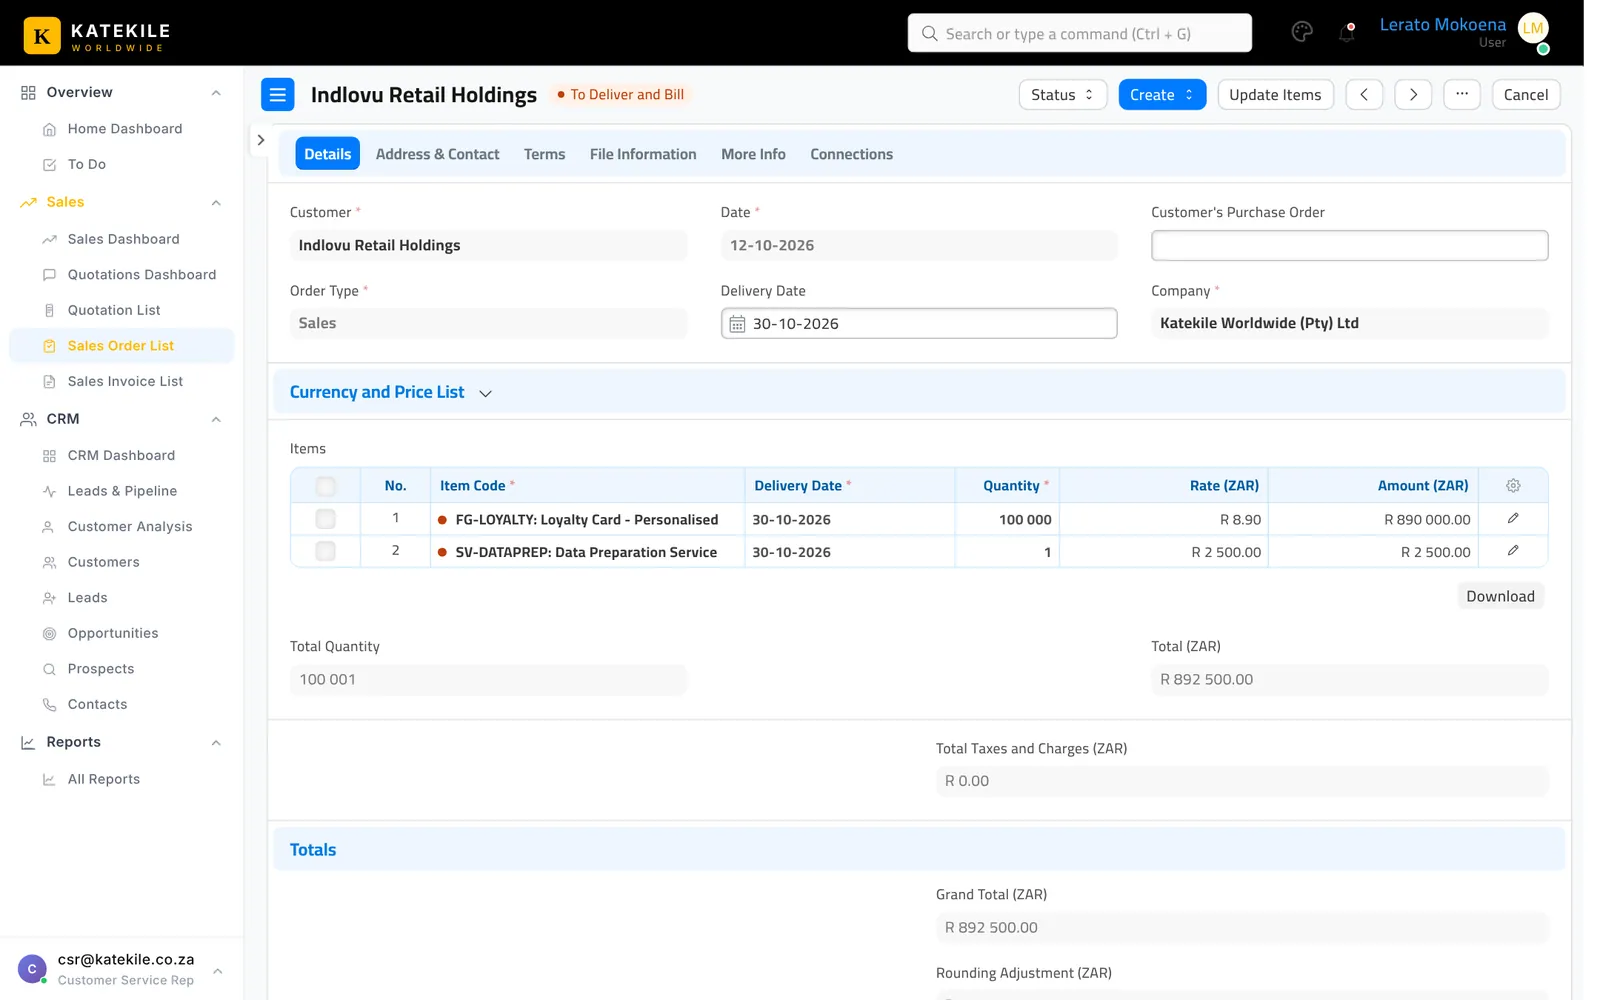Switch to Address & Contact tab

click(x=437, y=154)
